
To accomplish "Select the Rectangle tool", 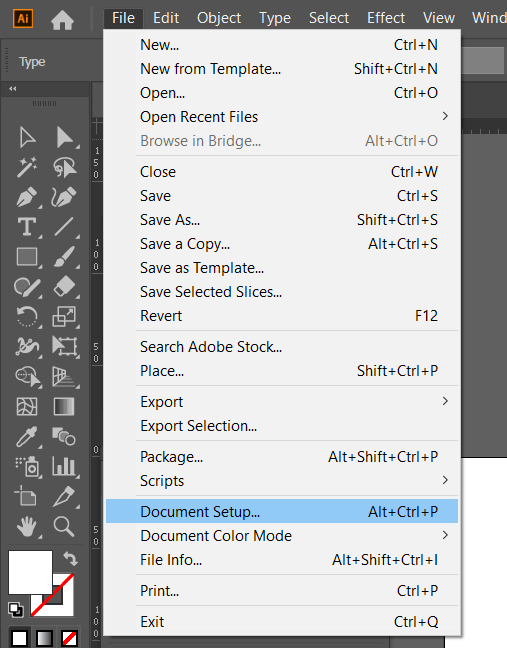I will click(x=27, y=257).
